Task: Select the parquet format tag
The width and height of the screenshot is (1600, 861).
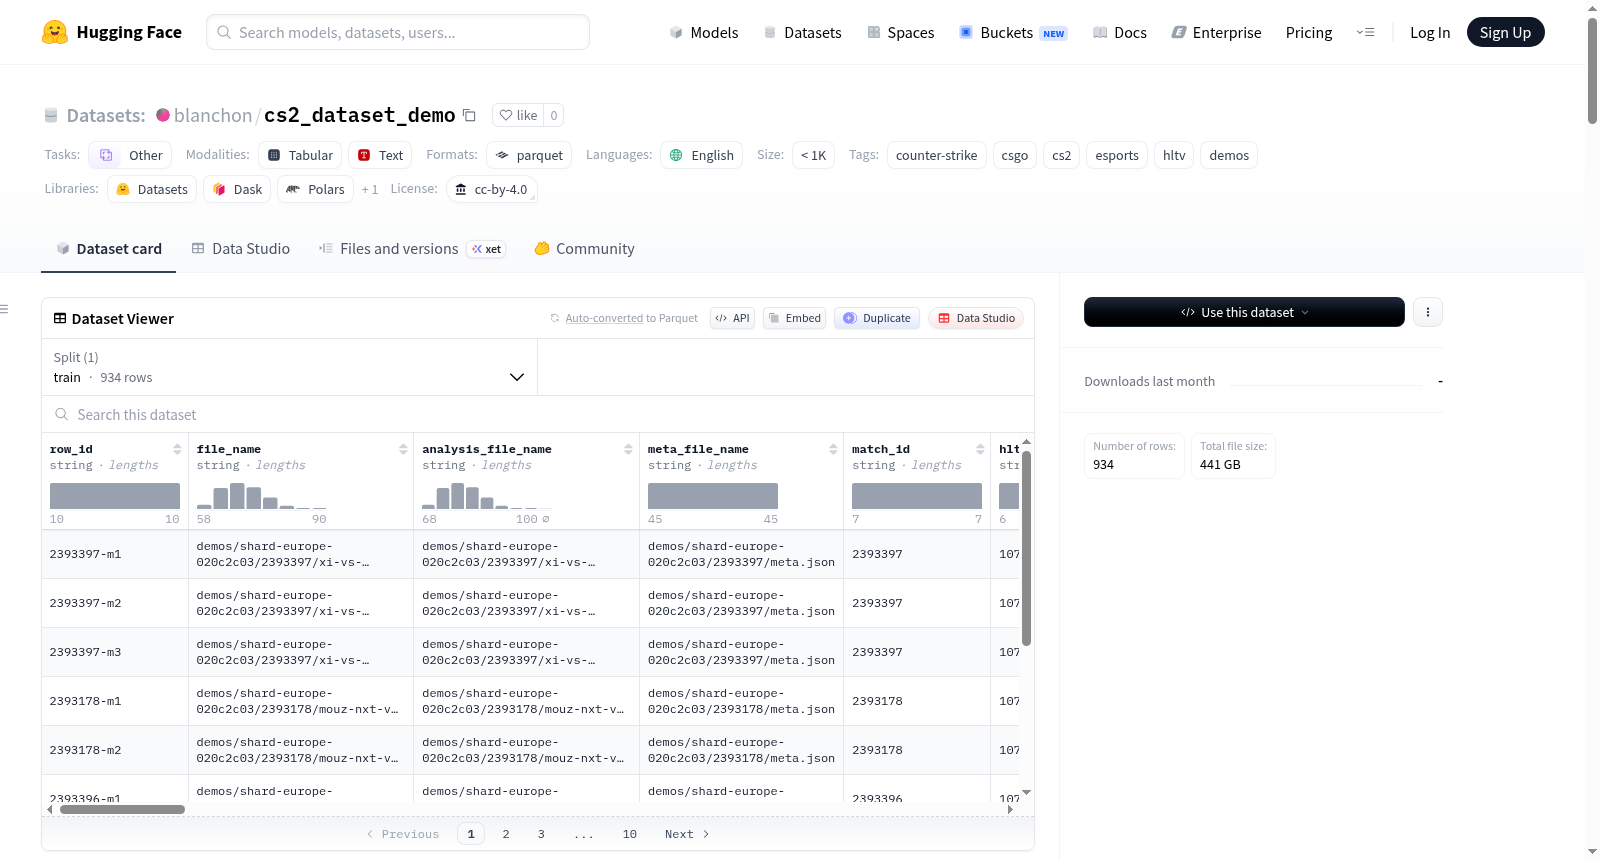Action: click(529, 155)
